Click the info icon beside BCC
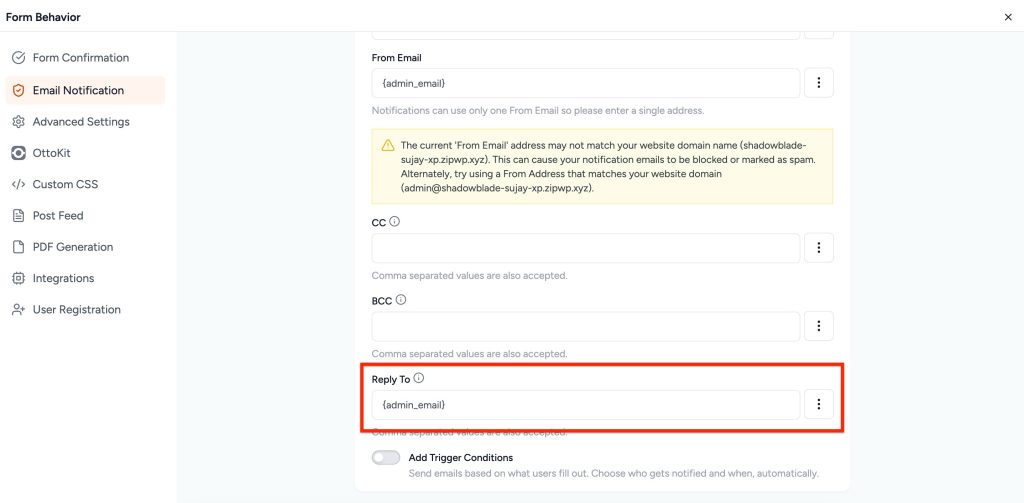This screenshot has height=503, width=1024. point(401,299)
